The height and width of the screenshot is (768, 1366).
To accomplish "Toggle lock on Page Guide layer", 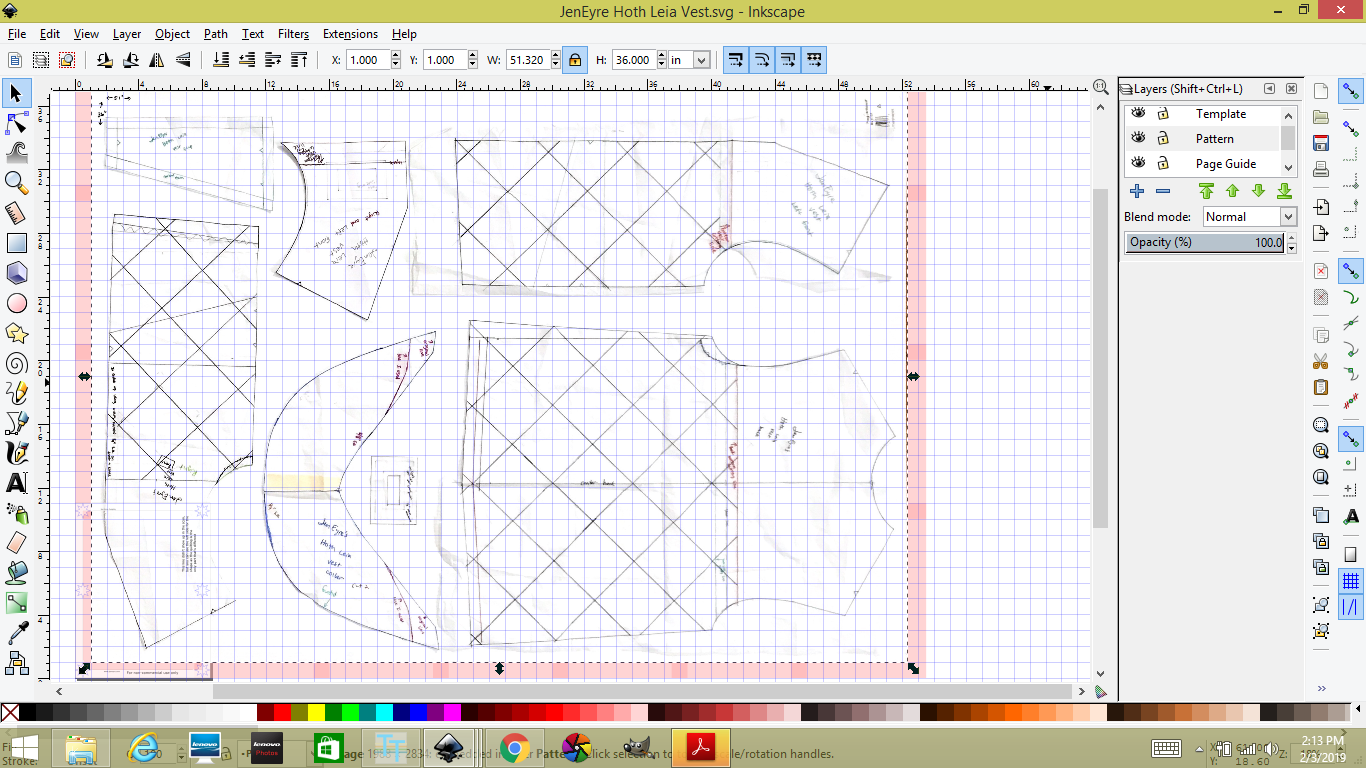I will coord(1163,163).
